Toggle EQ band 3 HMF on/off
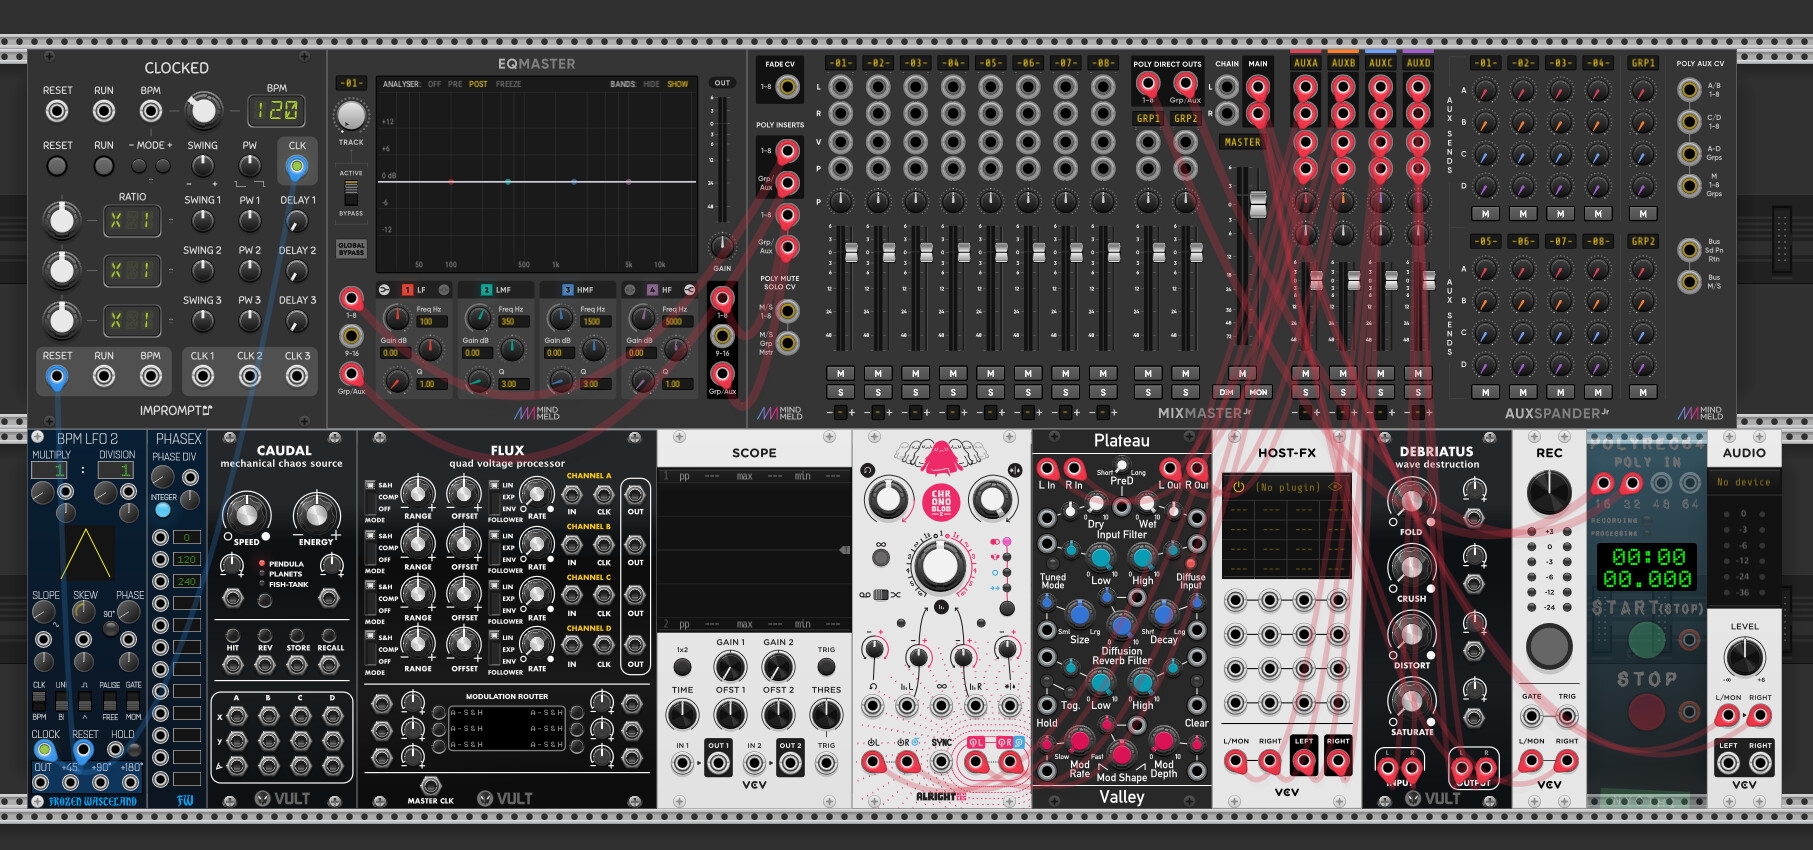The height and width of the screenshot is (850, 1813). coord(567,290)
